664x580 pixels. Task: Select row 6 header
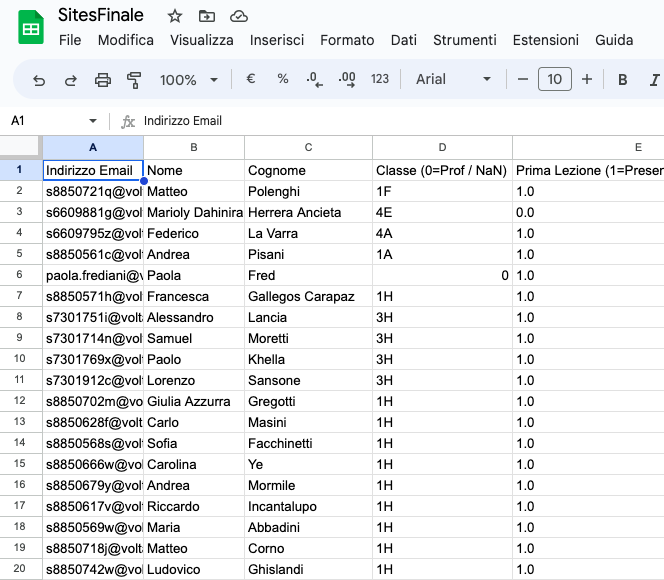click(19, 275)
